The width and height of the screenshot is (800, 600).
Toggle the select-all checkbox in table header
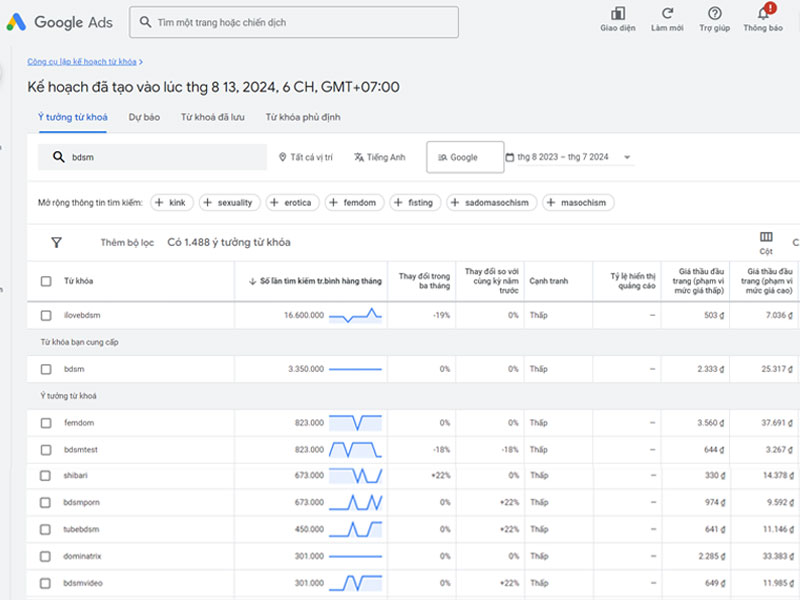pyautogui.click(x=46, y=281)
